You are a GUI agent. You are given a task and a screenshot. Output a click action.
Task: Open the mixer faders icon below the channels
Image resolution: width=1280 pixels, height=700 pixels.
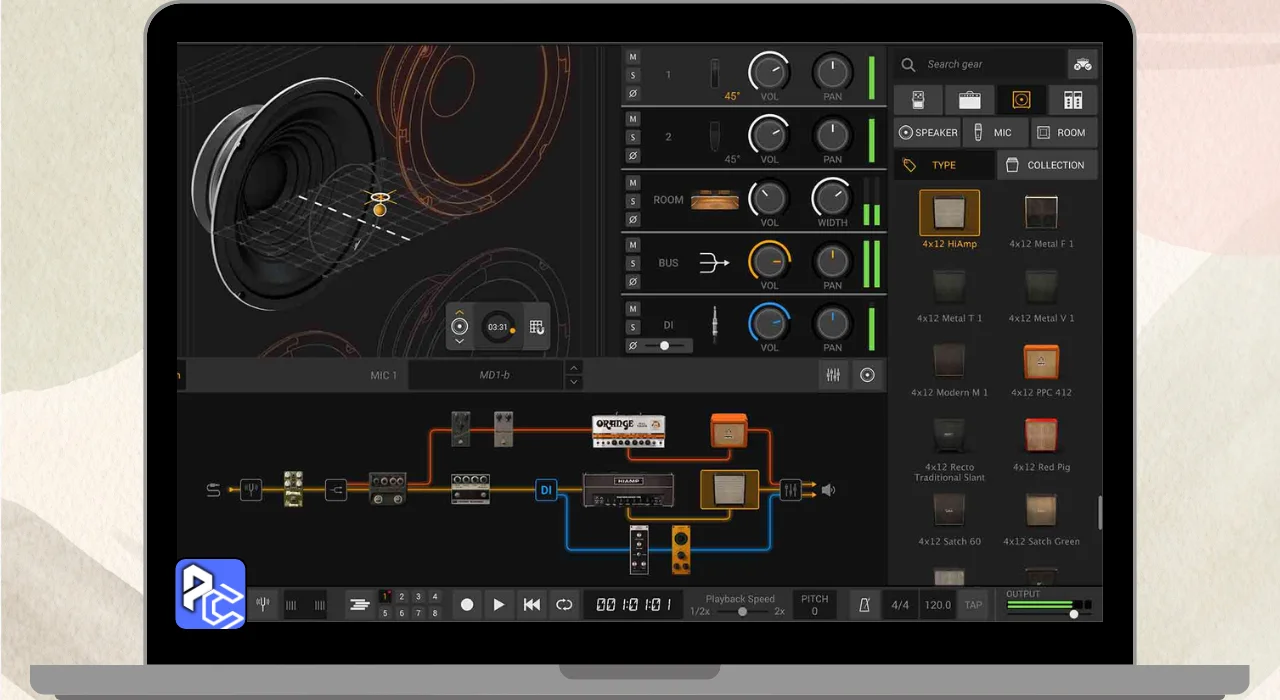pyautogui.click(x=833, y=375)
